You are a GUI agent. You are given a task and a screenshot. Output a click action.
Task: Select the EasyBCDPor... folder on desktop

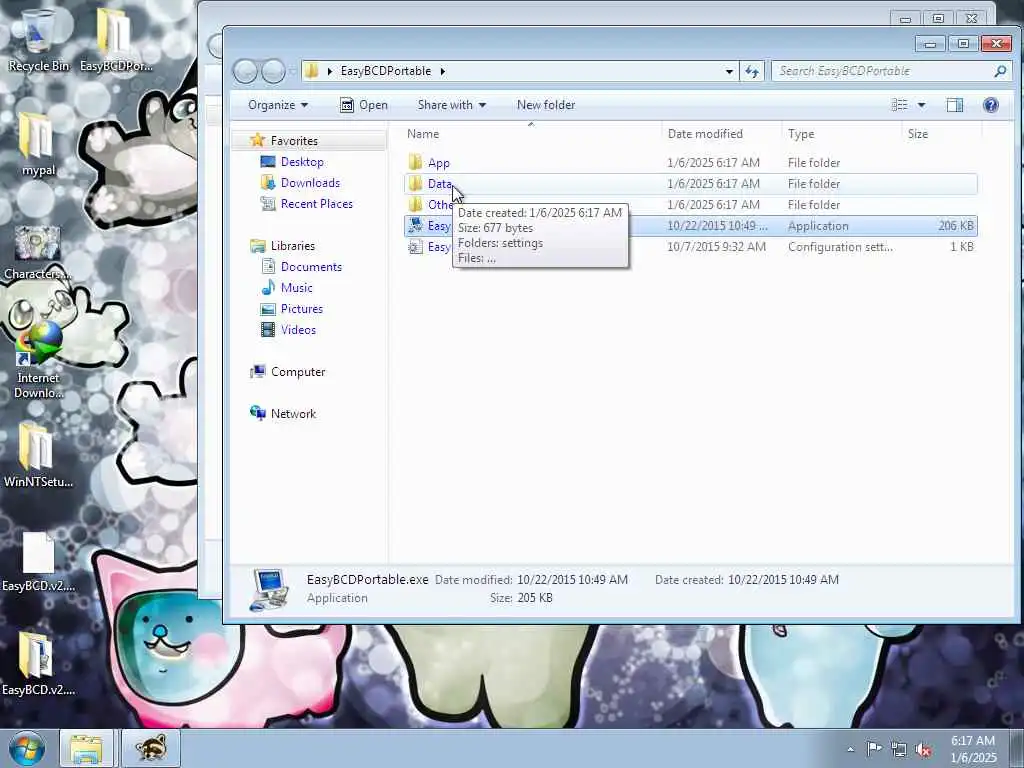point(116,39)
